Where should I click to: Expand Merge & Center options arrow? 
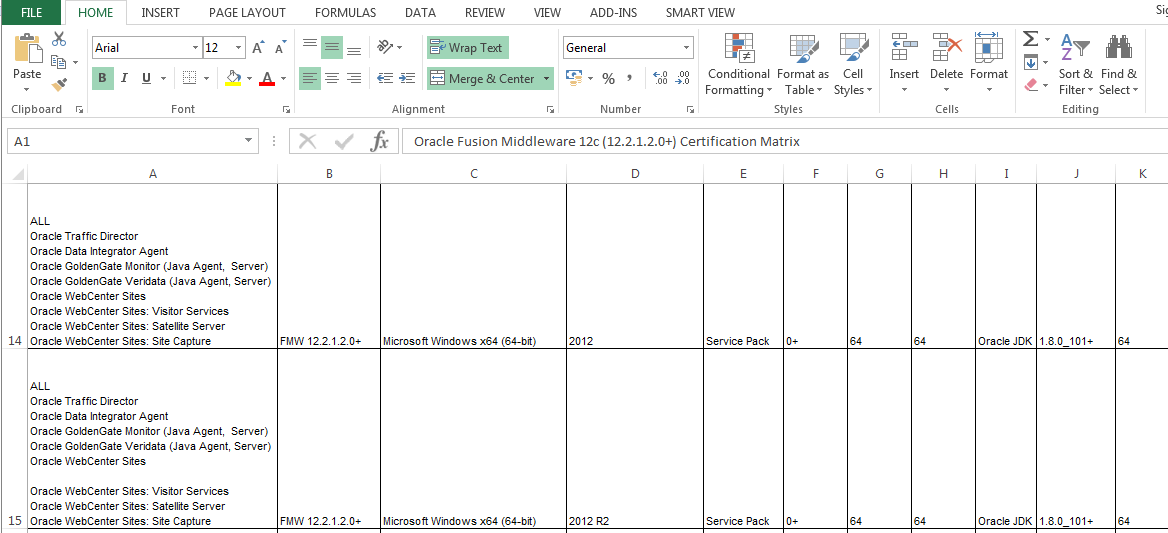coord(547,78)
